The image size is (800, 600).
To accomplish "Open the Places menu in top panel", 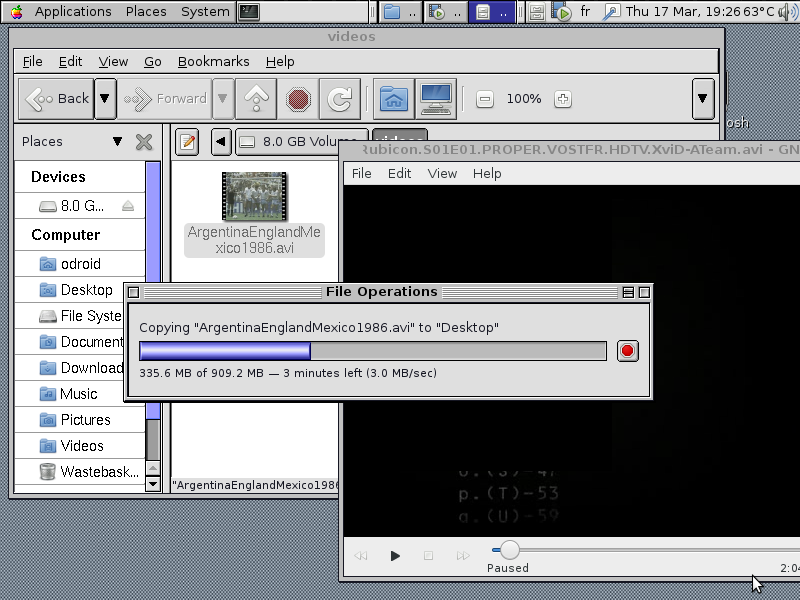I will (x=146, y=12).
